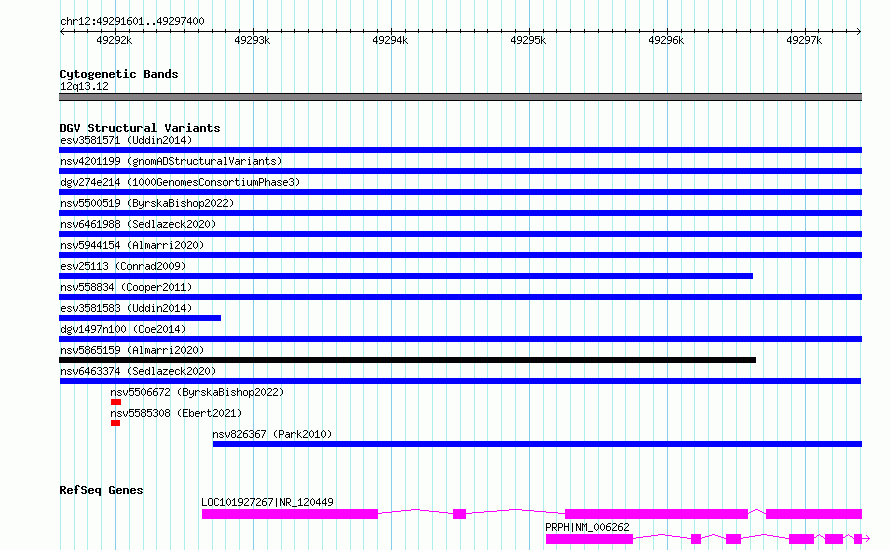Select the blue nsv826367 variant bar
Image resolution: width=890 pixels, height=550 pixels.
(538, 444)
